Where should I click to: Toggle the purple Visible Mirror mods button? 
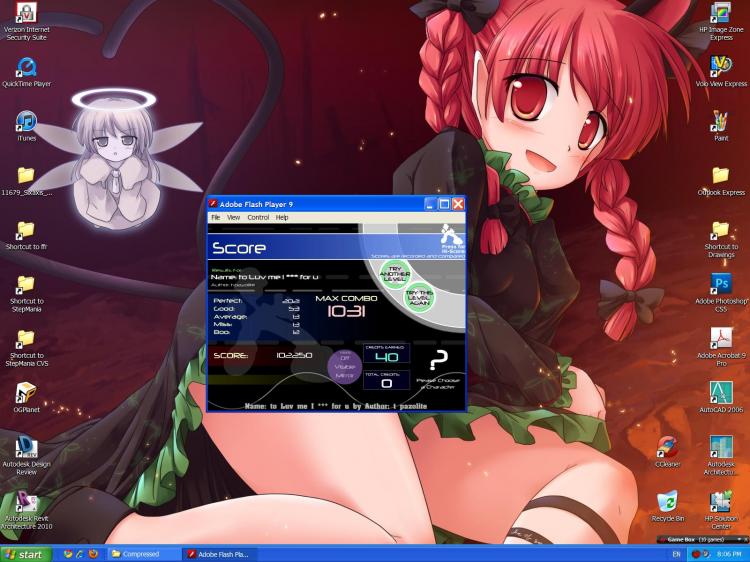tap(344, 366)
